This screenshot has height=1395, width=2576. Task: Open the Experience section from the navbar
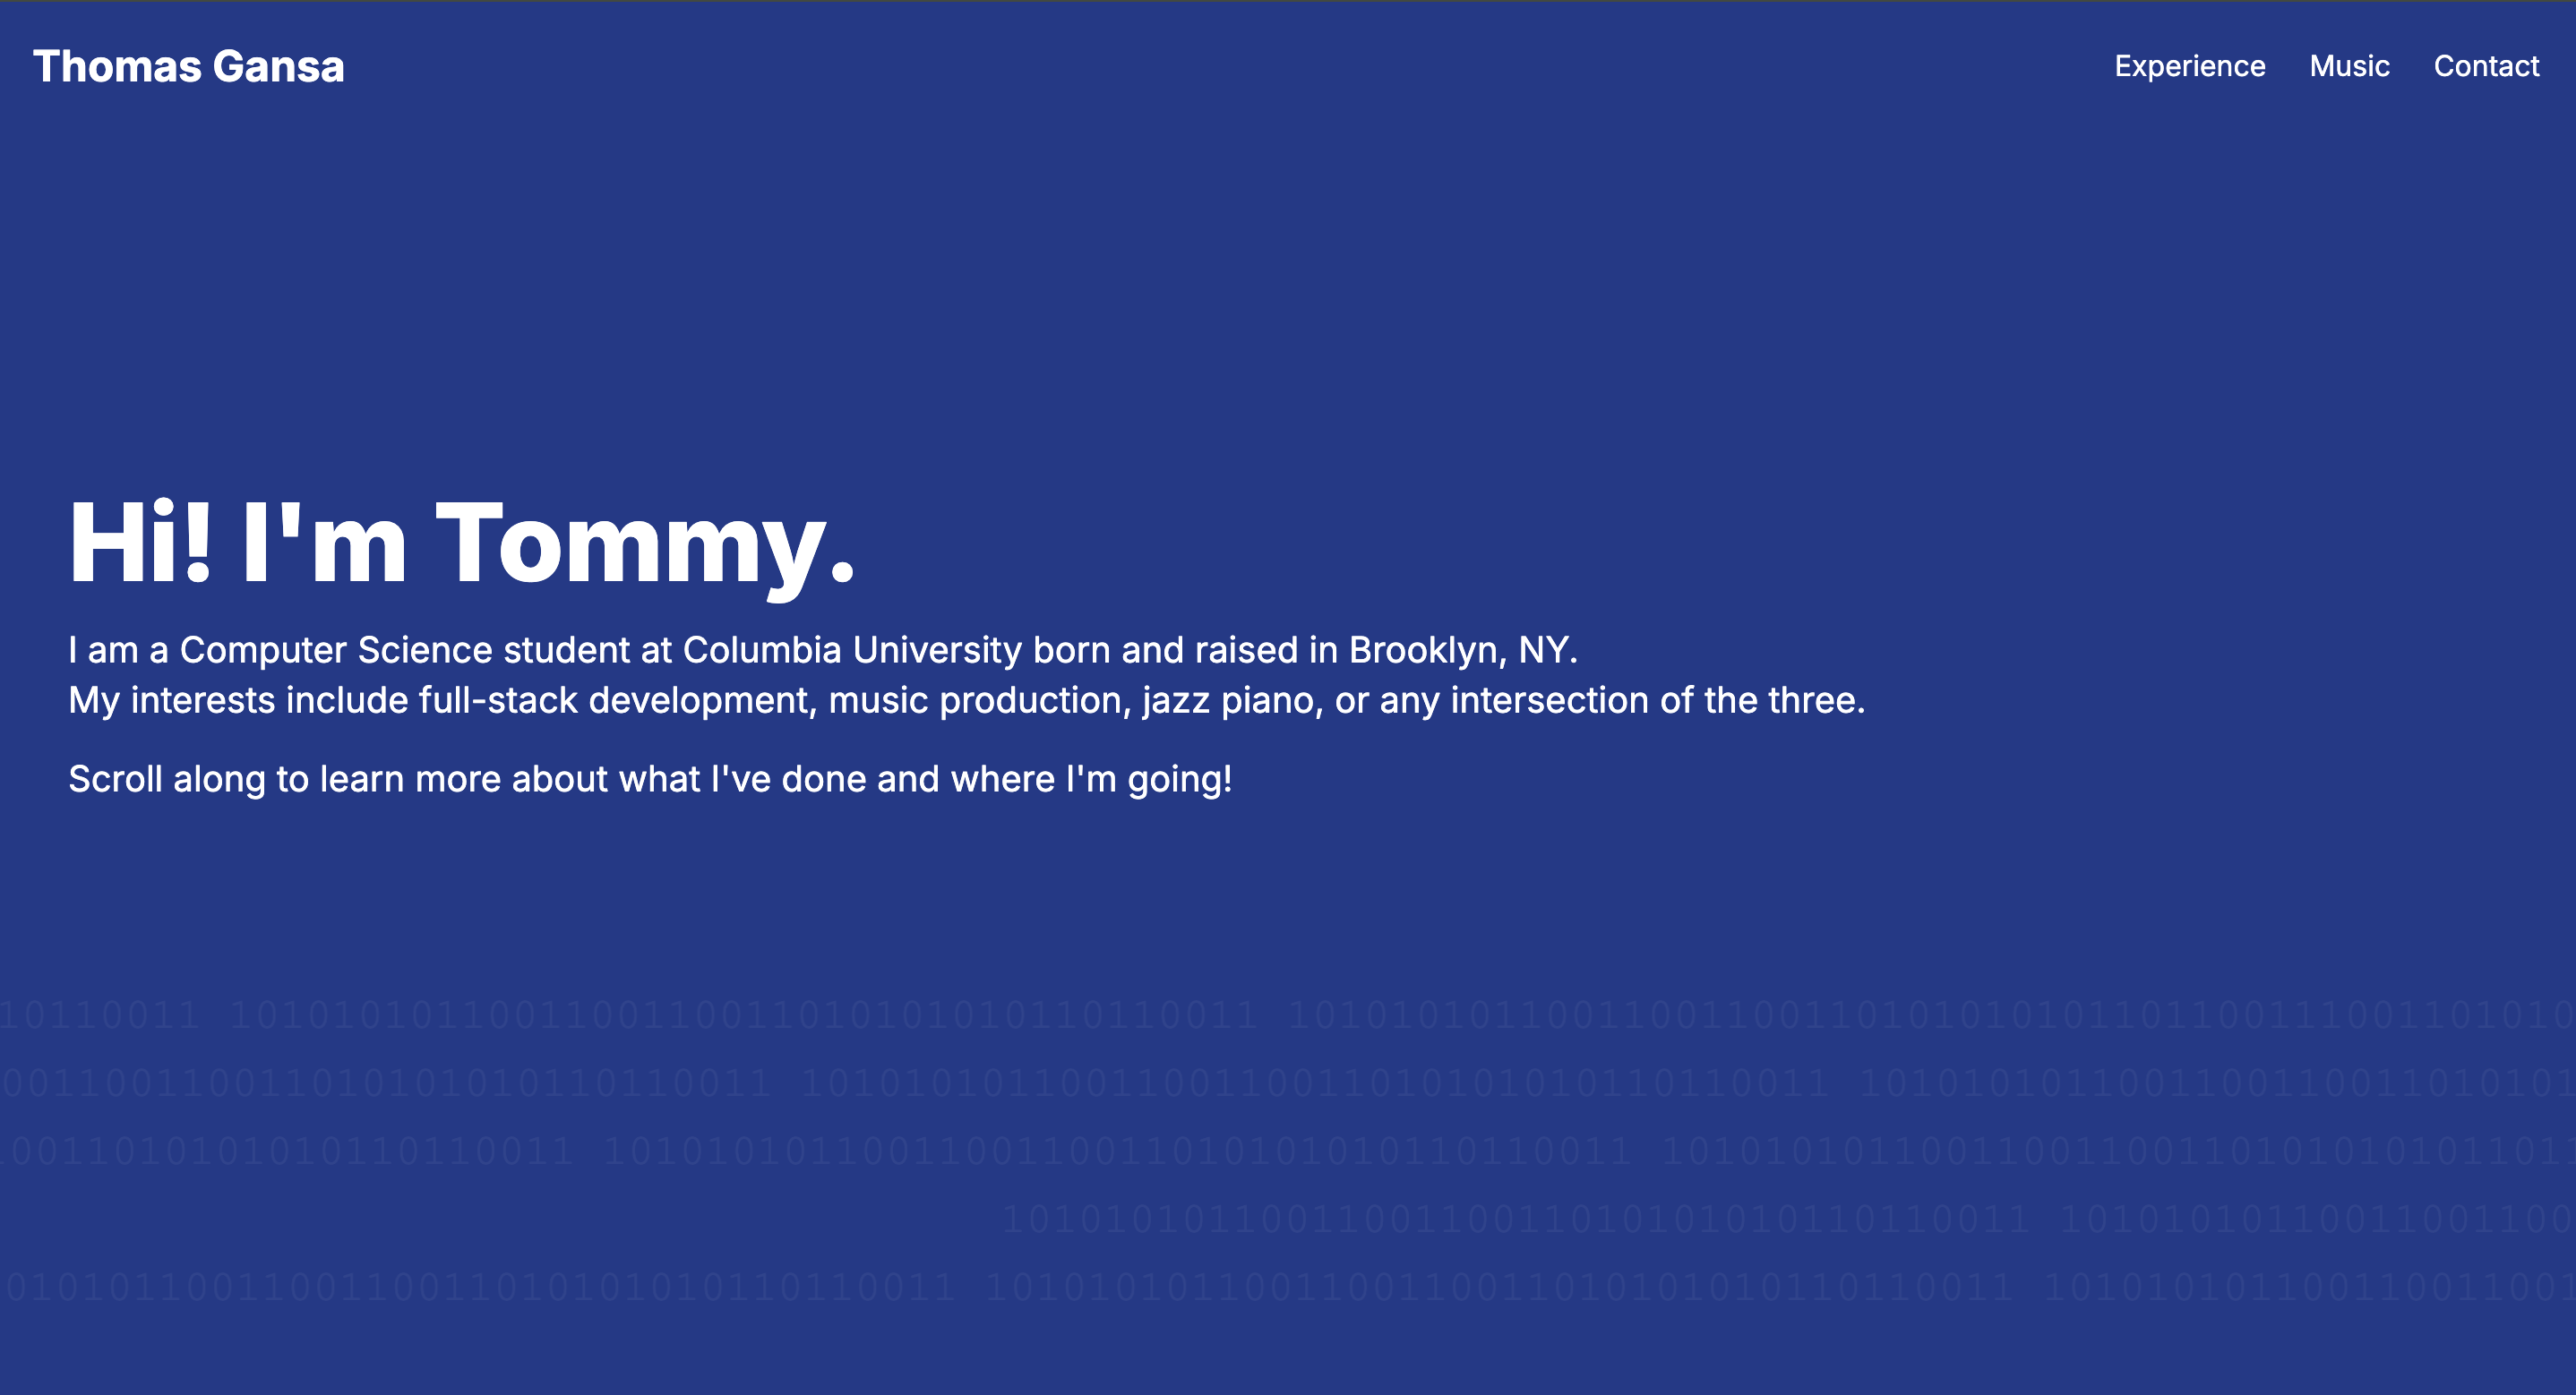click(2190, 66)
